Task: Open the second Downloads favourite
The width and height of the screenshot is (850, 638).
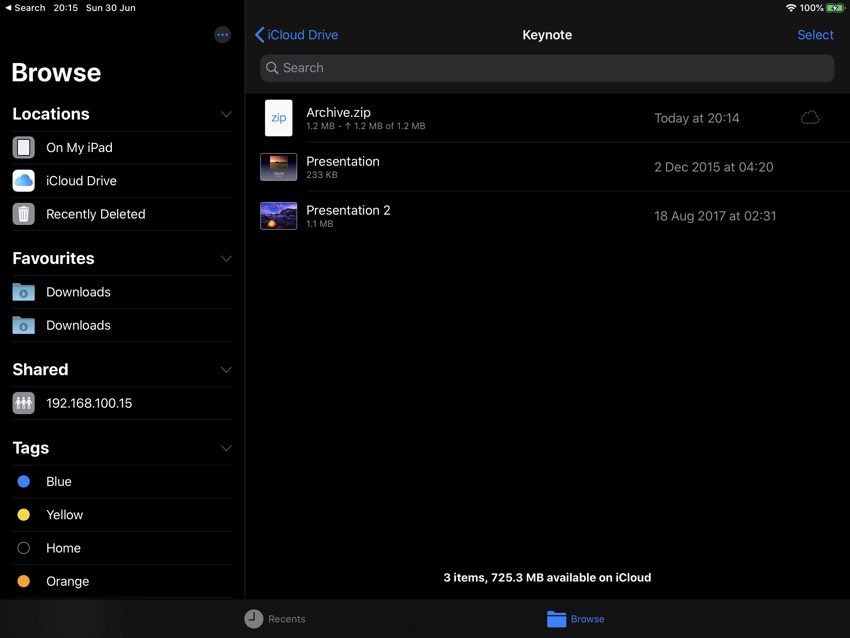Action: [122, 325]
